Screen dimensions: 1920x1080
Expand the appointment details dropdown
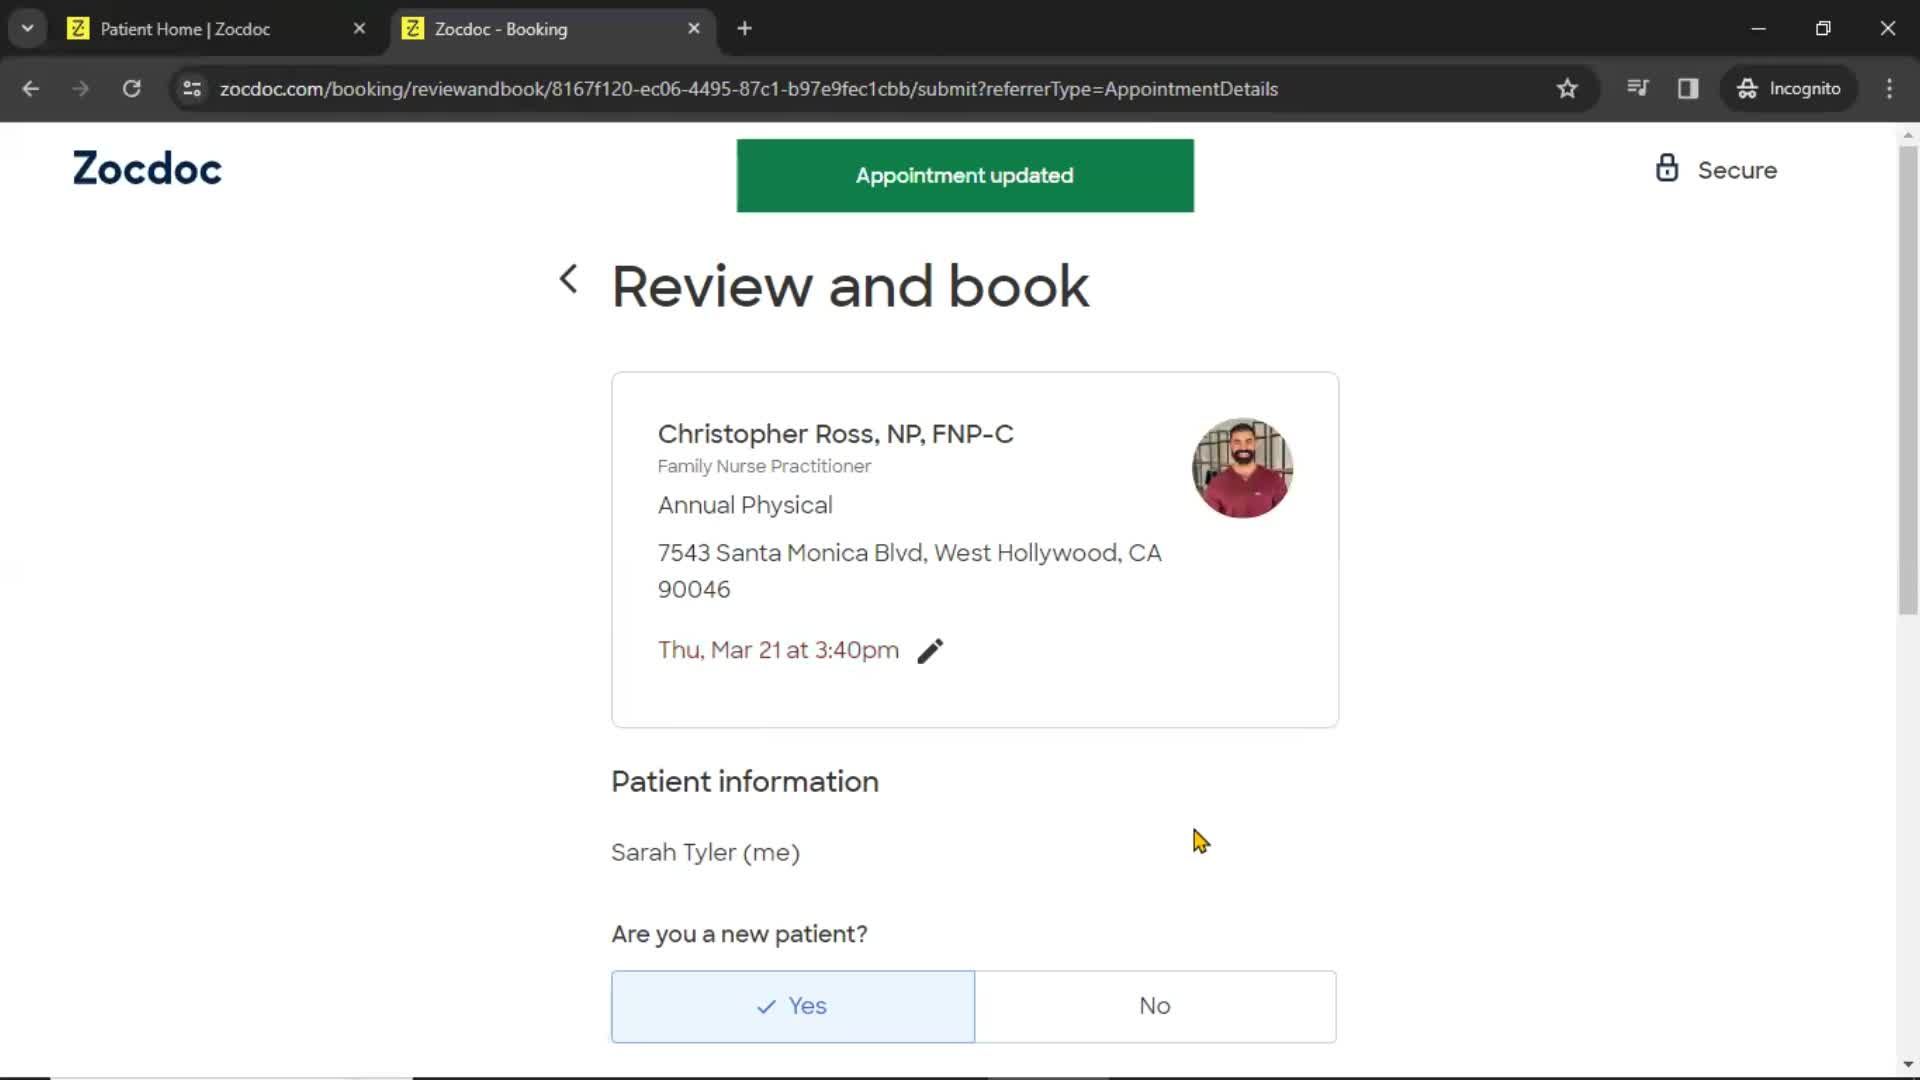tap(931, 649)
